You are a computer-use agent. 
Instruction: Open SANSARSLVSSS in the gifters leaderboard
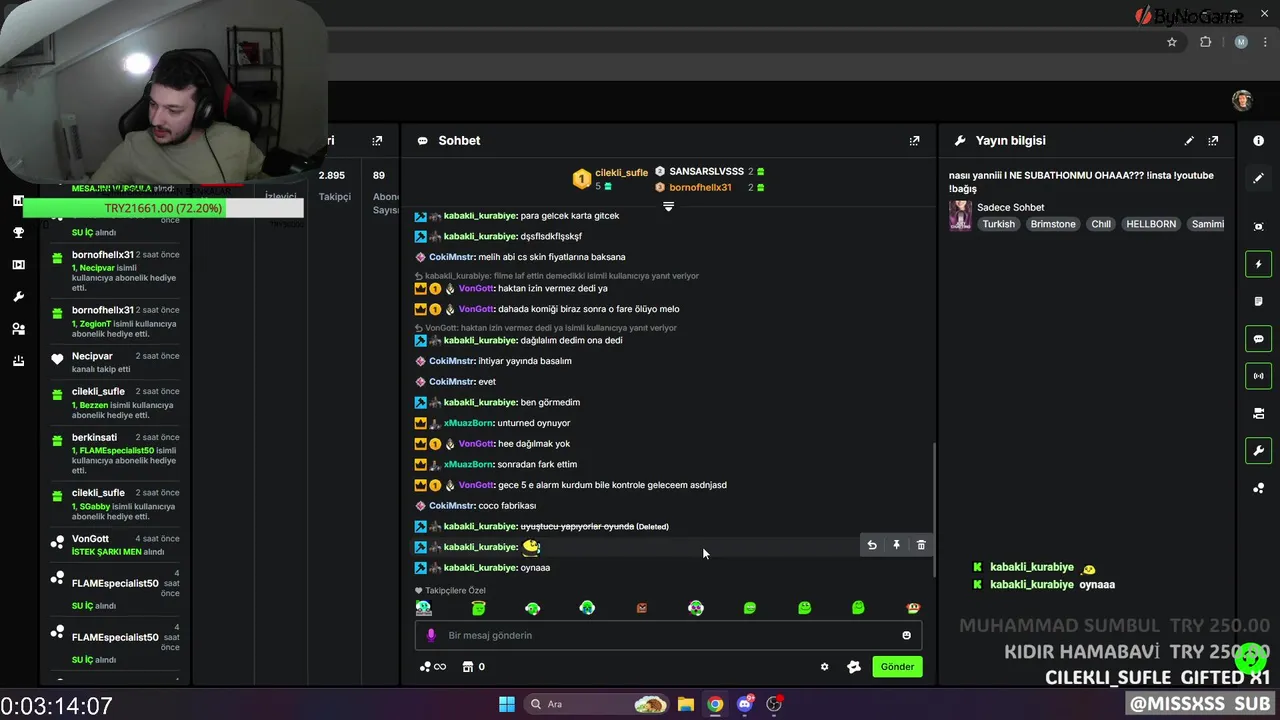[706, 172]
